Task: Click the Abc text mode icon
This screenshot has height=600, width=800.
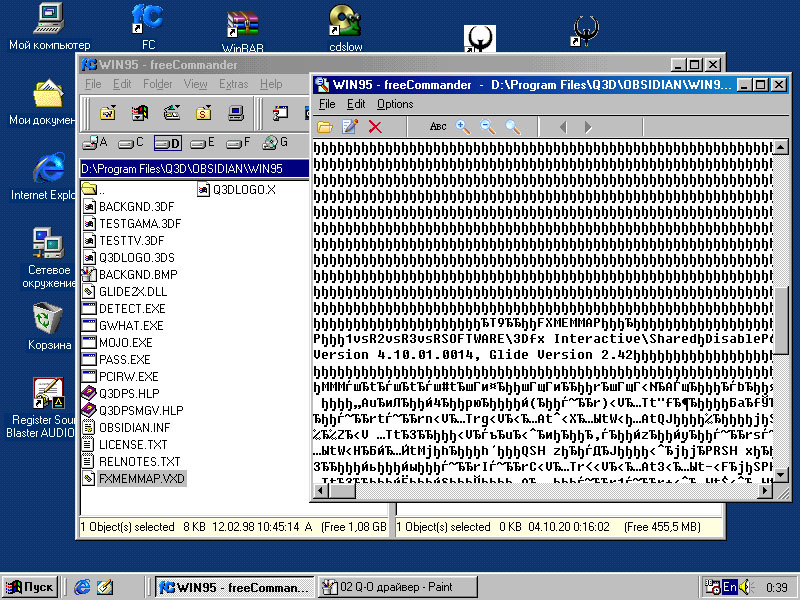Action: click(x=438, y=127)
